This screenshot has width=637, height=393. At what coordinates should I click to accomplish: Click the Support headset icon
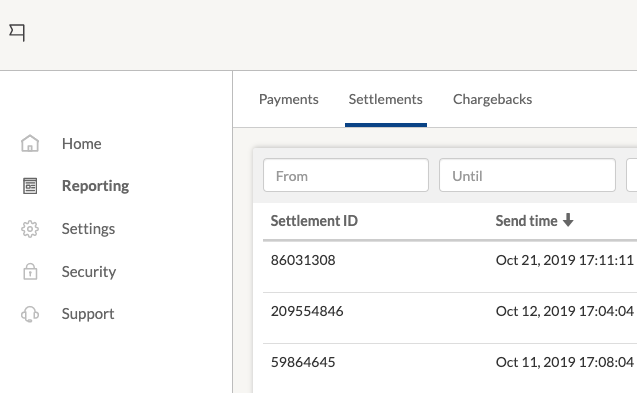click(30, 314)
